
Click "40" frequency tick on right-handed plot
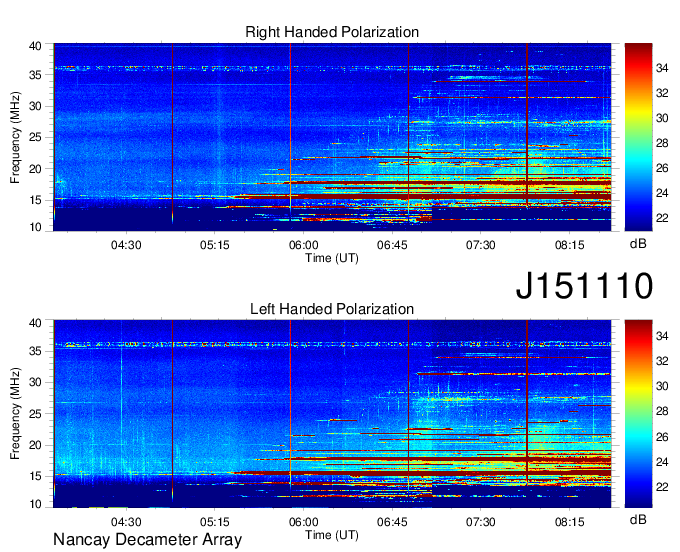pos(36,46)
